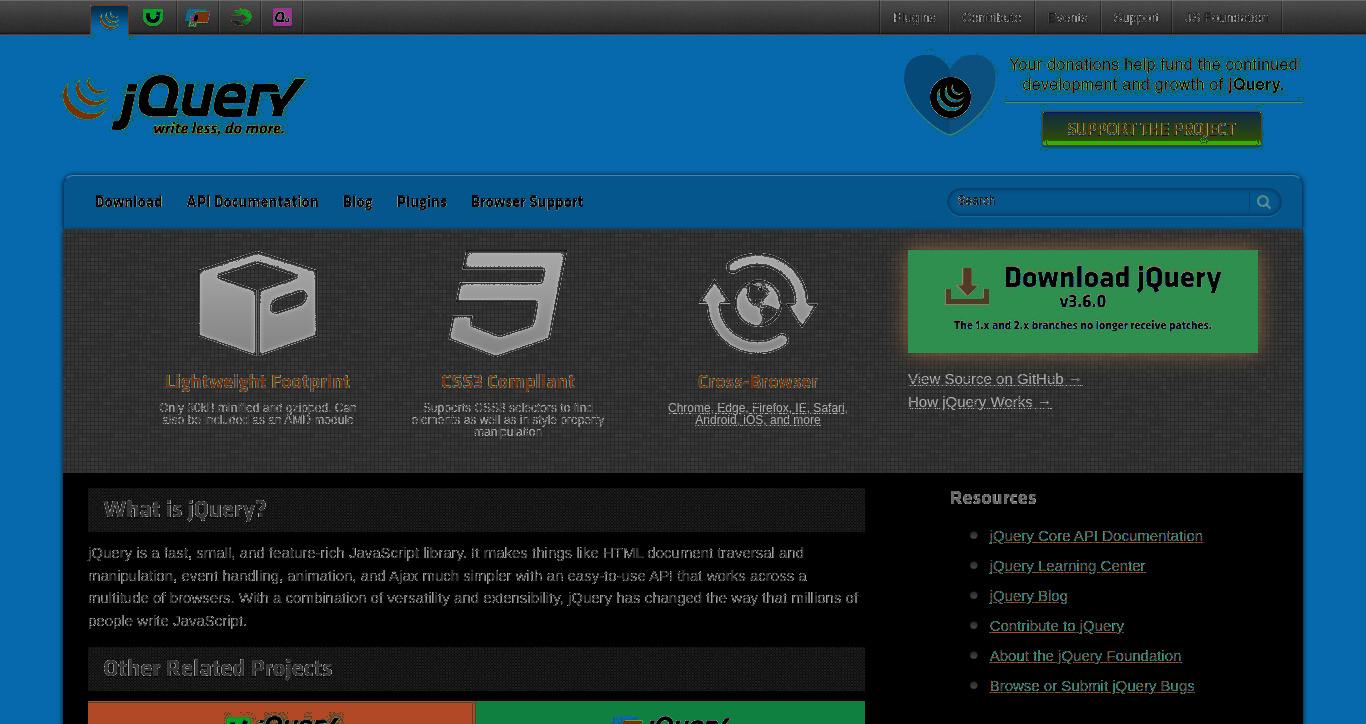1366x724 pixels.
Task: Go to Download in the main navigation
Action: point(128,202)
